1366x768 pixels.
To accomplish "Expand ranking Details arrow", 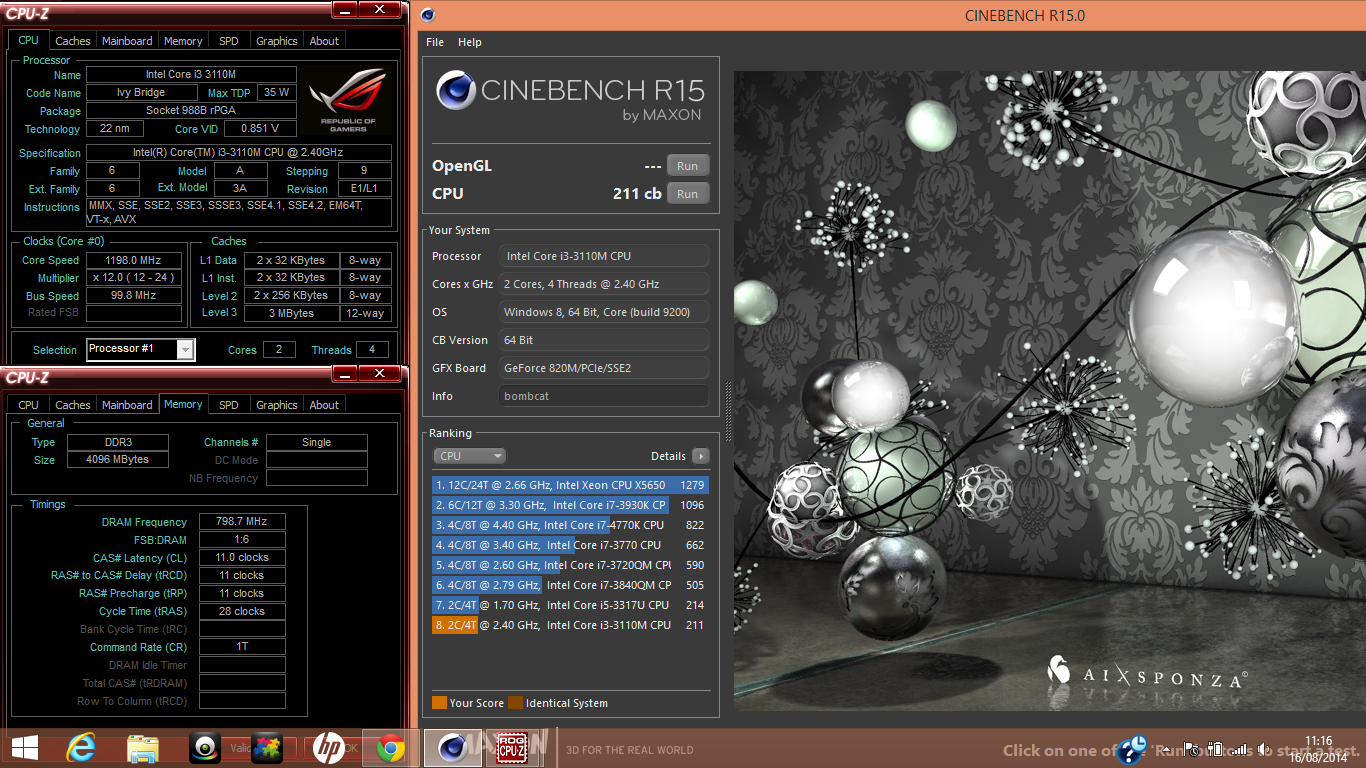I will point(701,456).
